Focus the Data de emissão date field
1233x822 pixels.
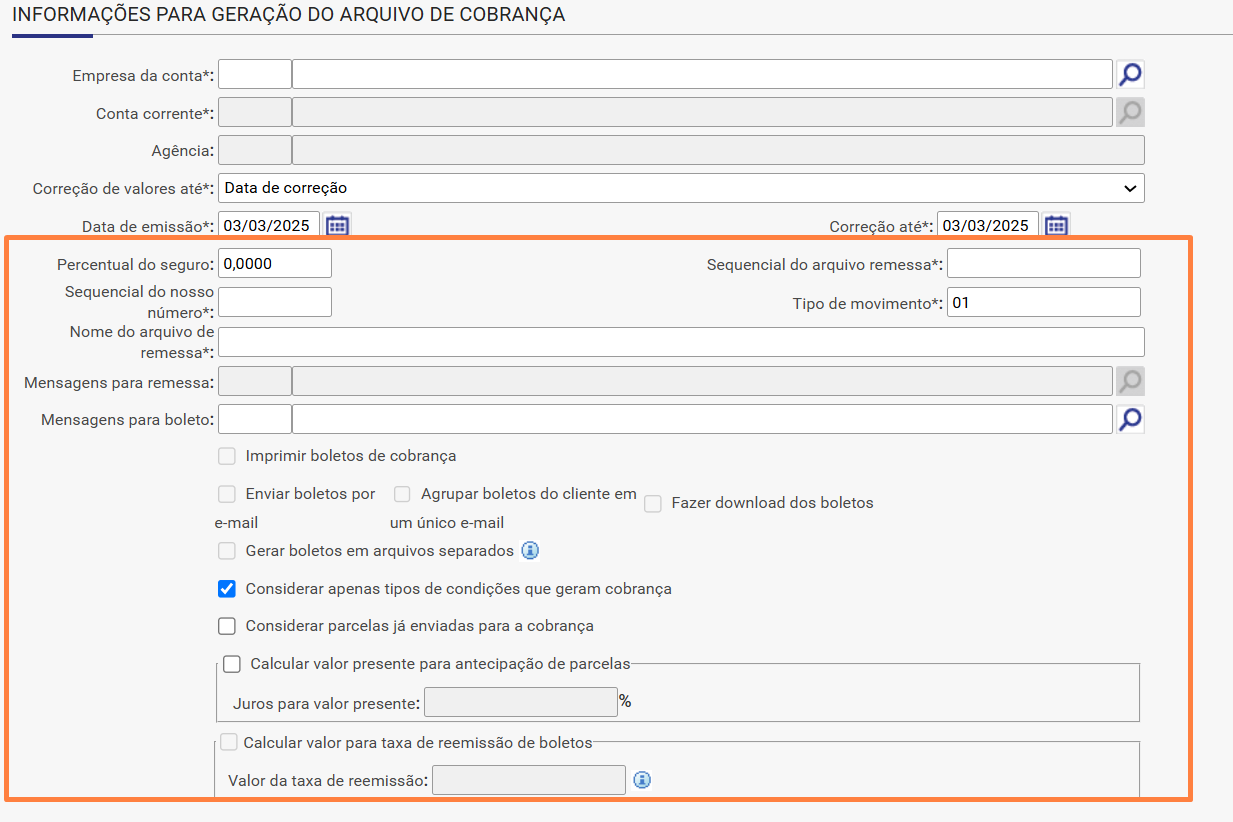[x=269, y=226]
